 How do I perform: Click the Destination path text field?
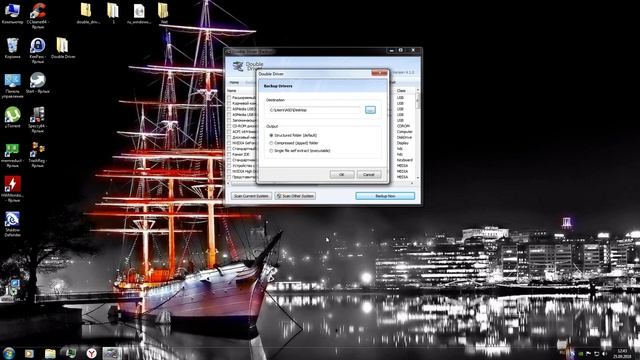315,110
